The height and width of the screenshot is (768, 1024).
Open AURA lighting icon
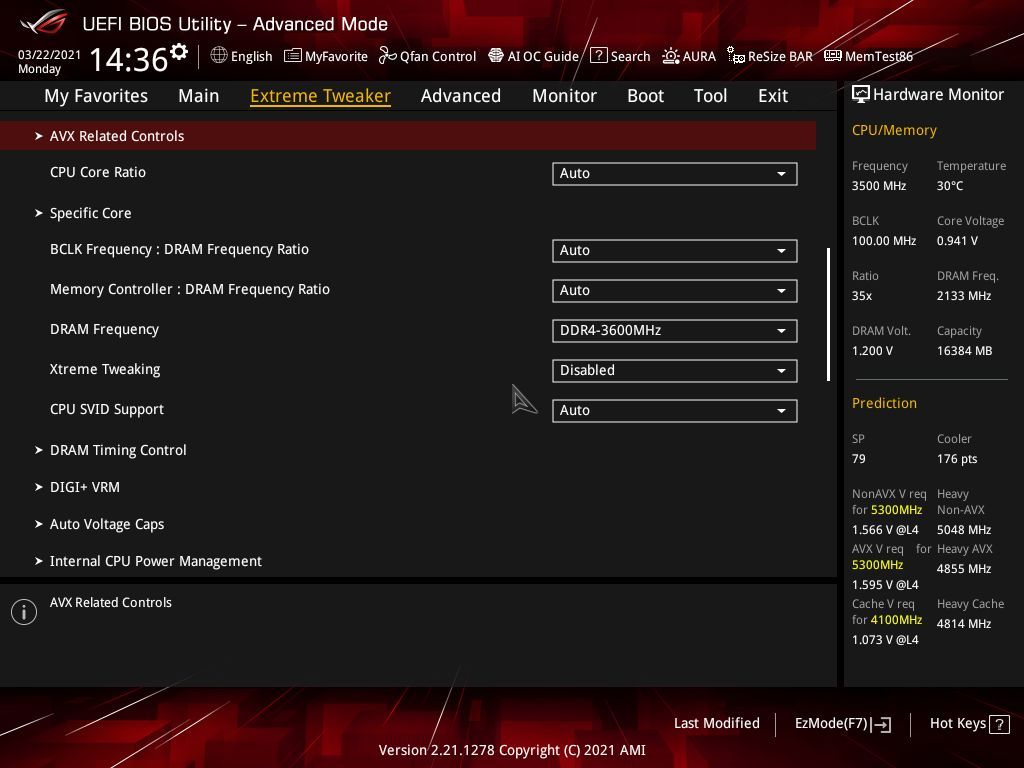point(671,56)
